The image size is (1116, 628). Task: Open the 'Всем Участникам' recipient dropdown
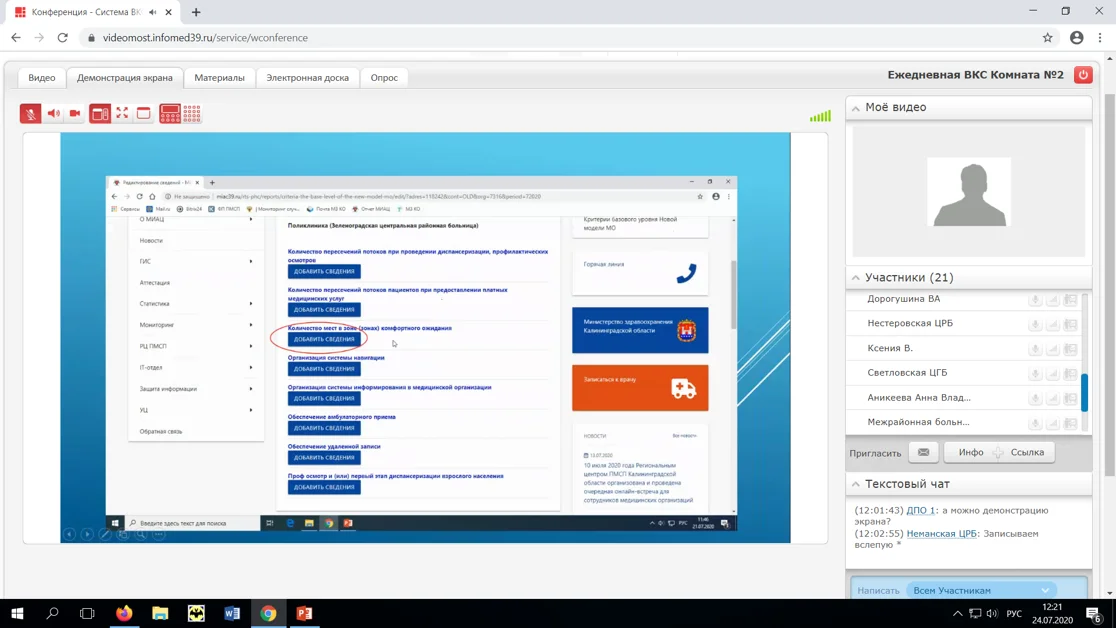tap(981, 591)
